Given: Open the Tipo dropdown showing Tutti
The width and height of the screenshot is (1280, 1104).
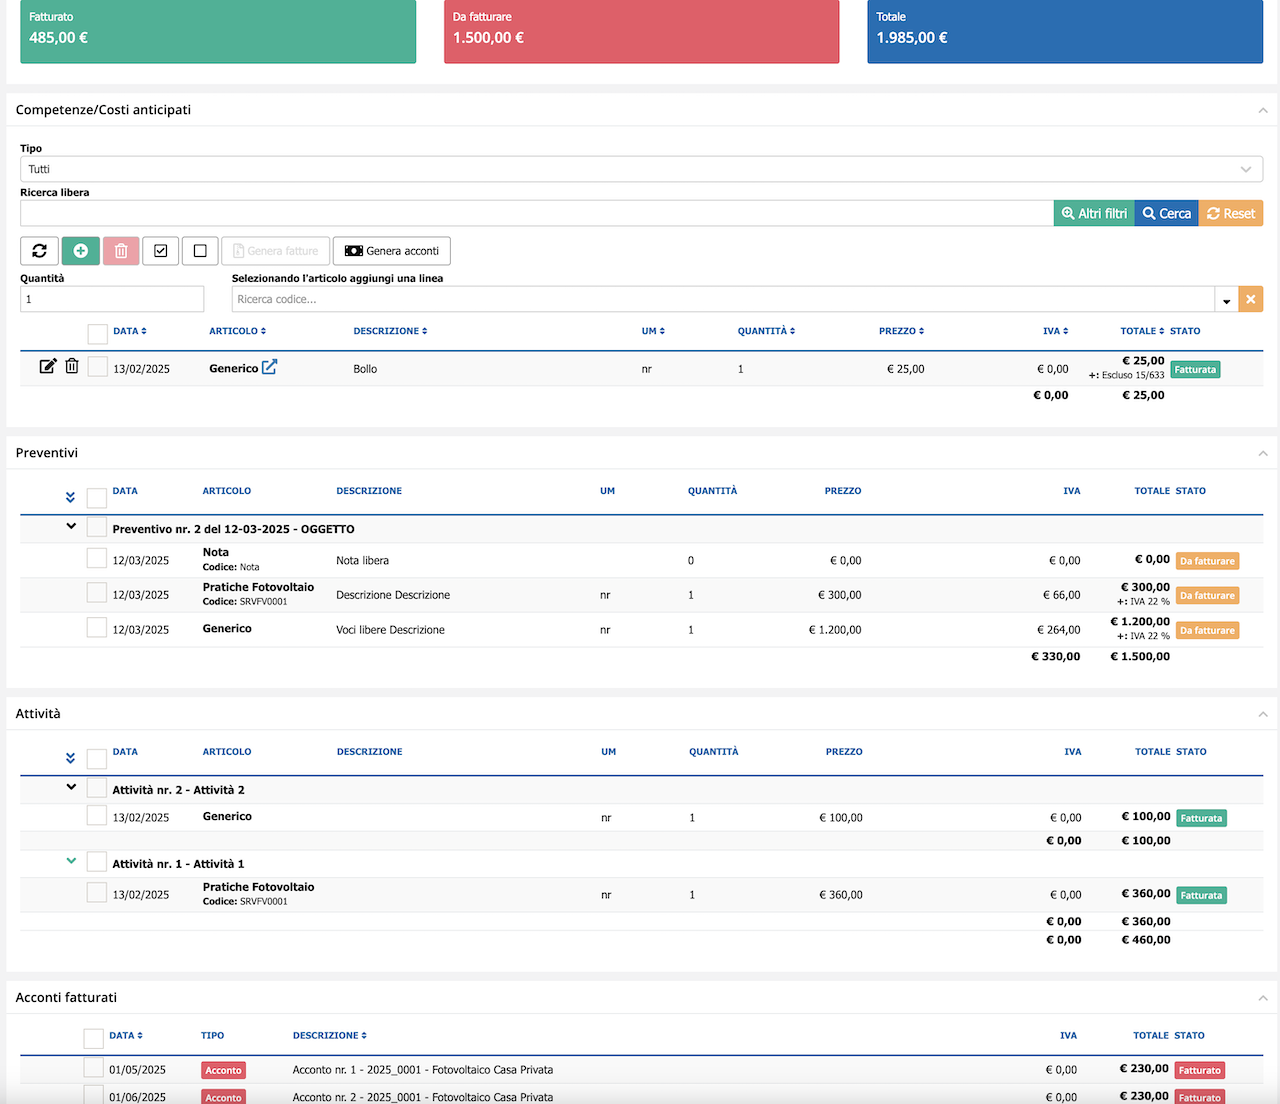Looking at the screenshot, I should pyautogui.click(x=641, y=169).
